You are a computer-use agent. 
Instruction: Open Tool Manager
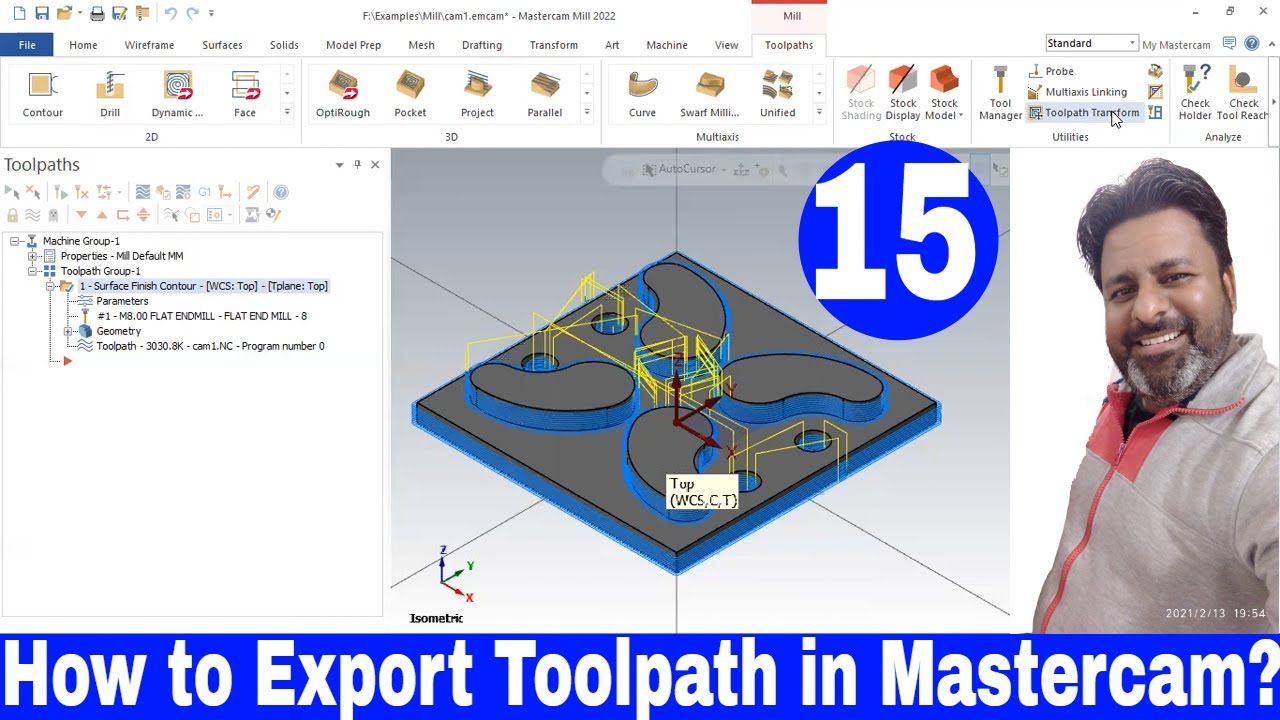[x=1000, y=94]
